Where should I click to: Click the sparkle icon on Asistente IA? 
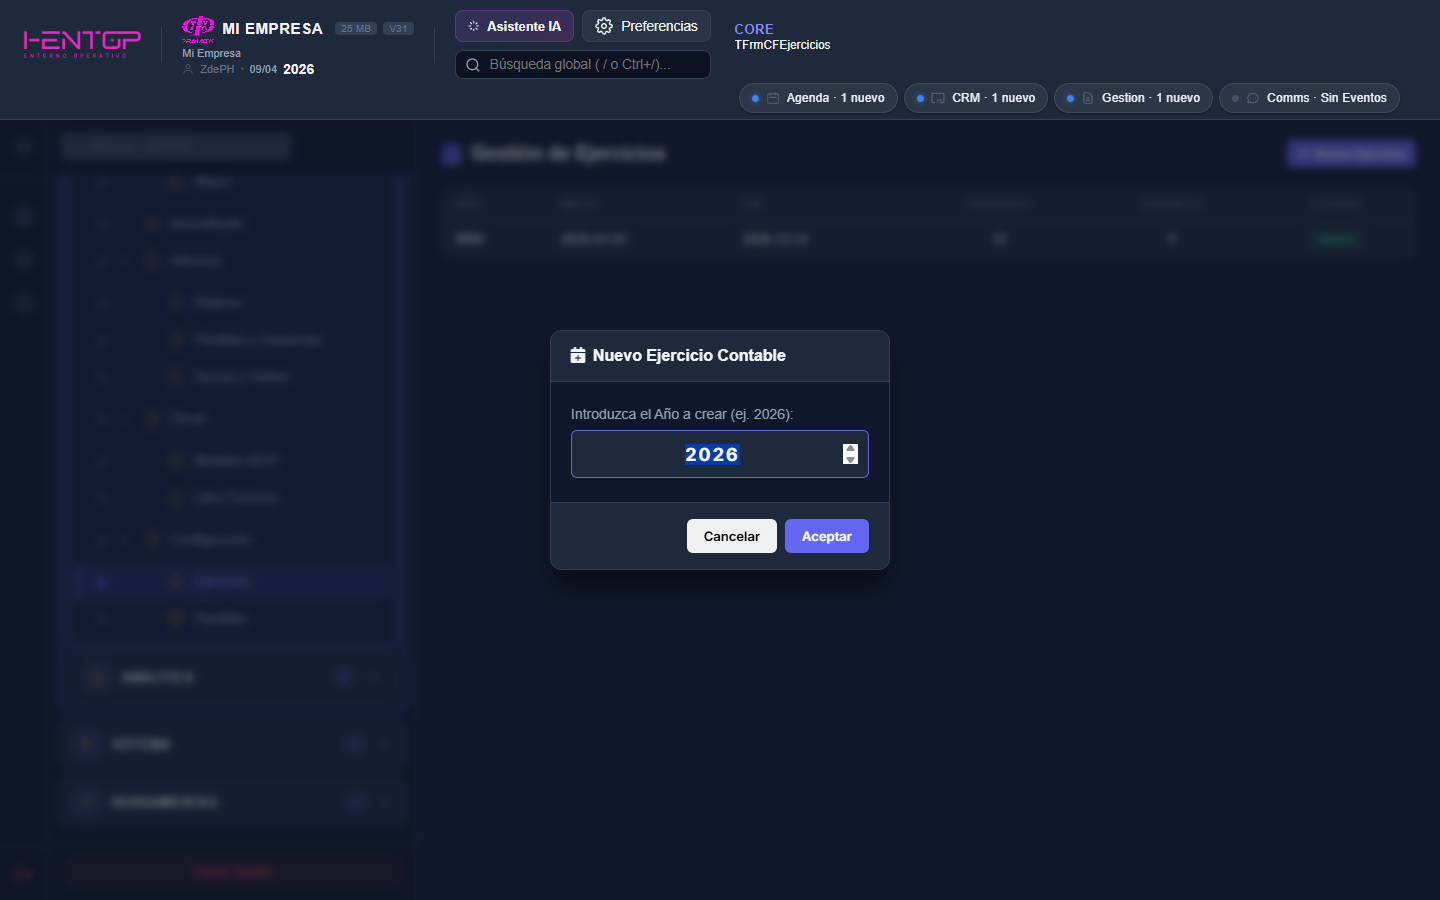[474, 27]
